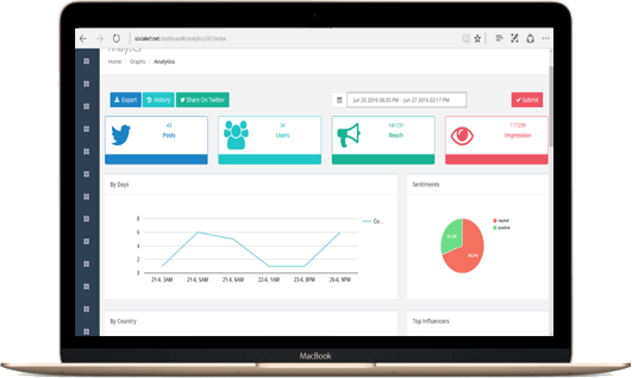
Task: Click the calendar icon beside the date field
Action: 339,100
